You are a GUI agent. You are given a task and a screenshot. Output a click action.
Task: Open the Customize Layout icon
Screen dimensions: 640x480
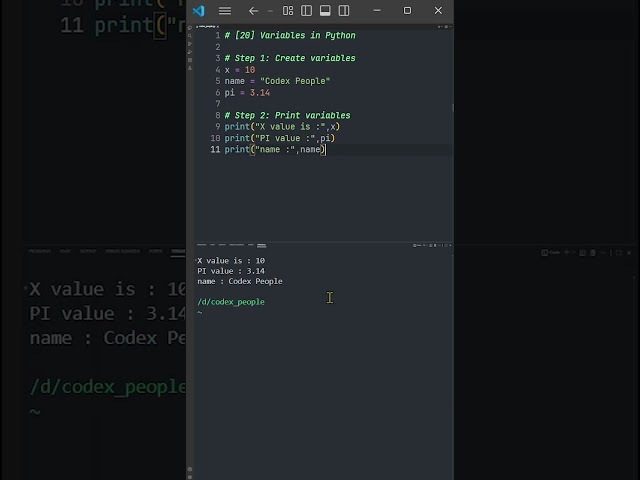click(288, 11)
